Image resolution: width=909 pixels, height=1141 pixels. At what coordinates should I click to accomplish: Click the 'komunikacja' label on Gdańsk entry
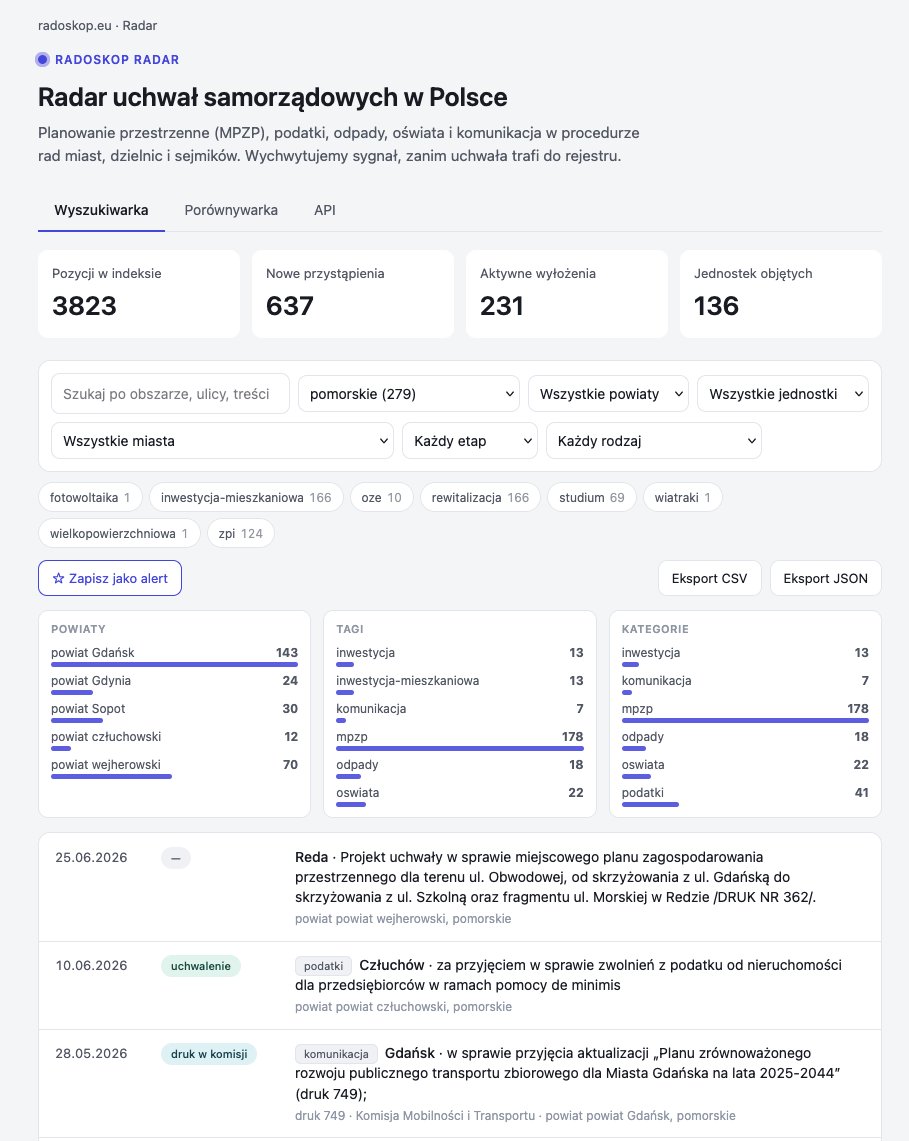coord(336,1054)
